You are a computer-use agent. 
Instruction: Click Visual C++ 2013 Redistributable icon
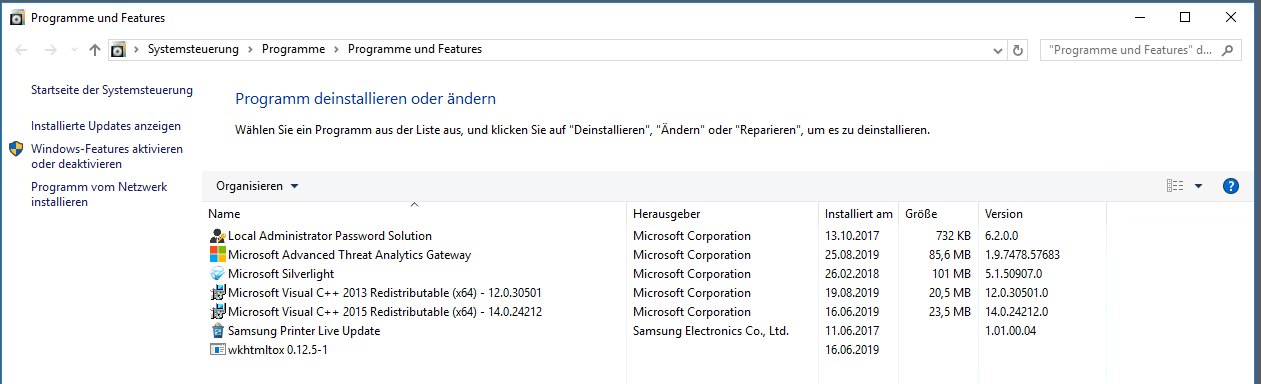(x=218, y=293)
